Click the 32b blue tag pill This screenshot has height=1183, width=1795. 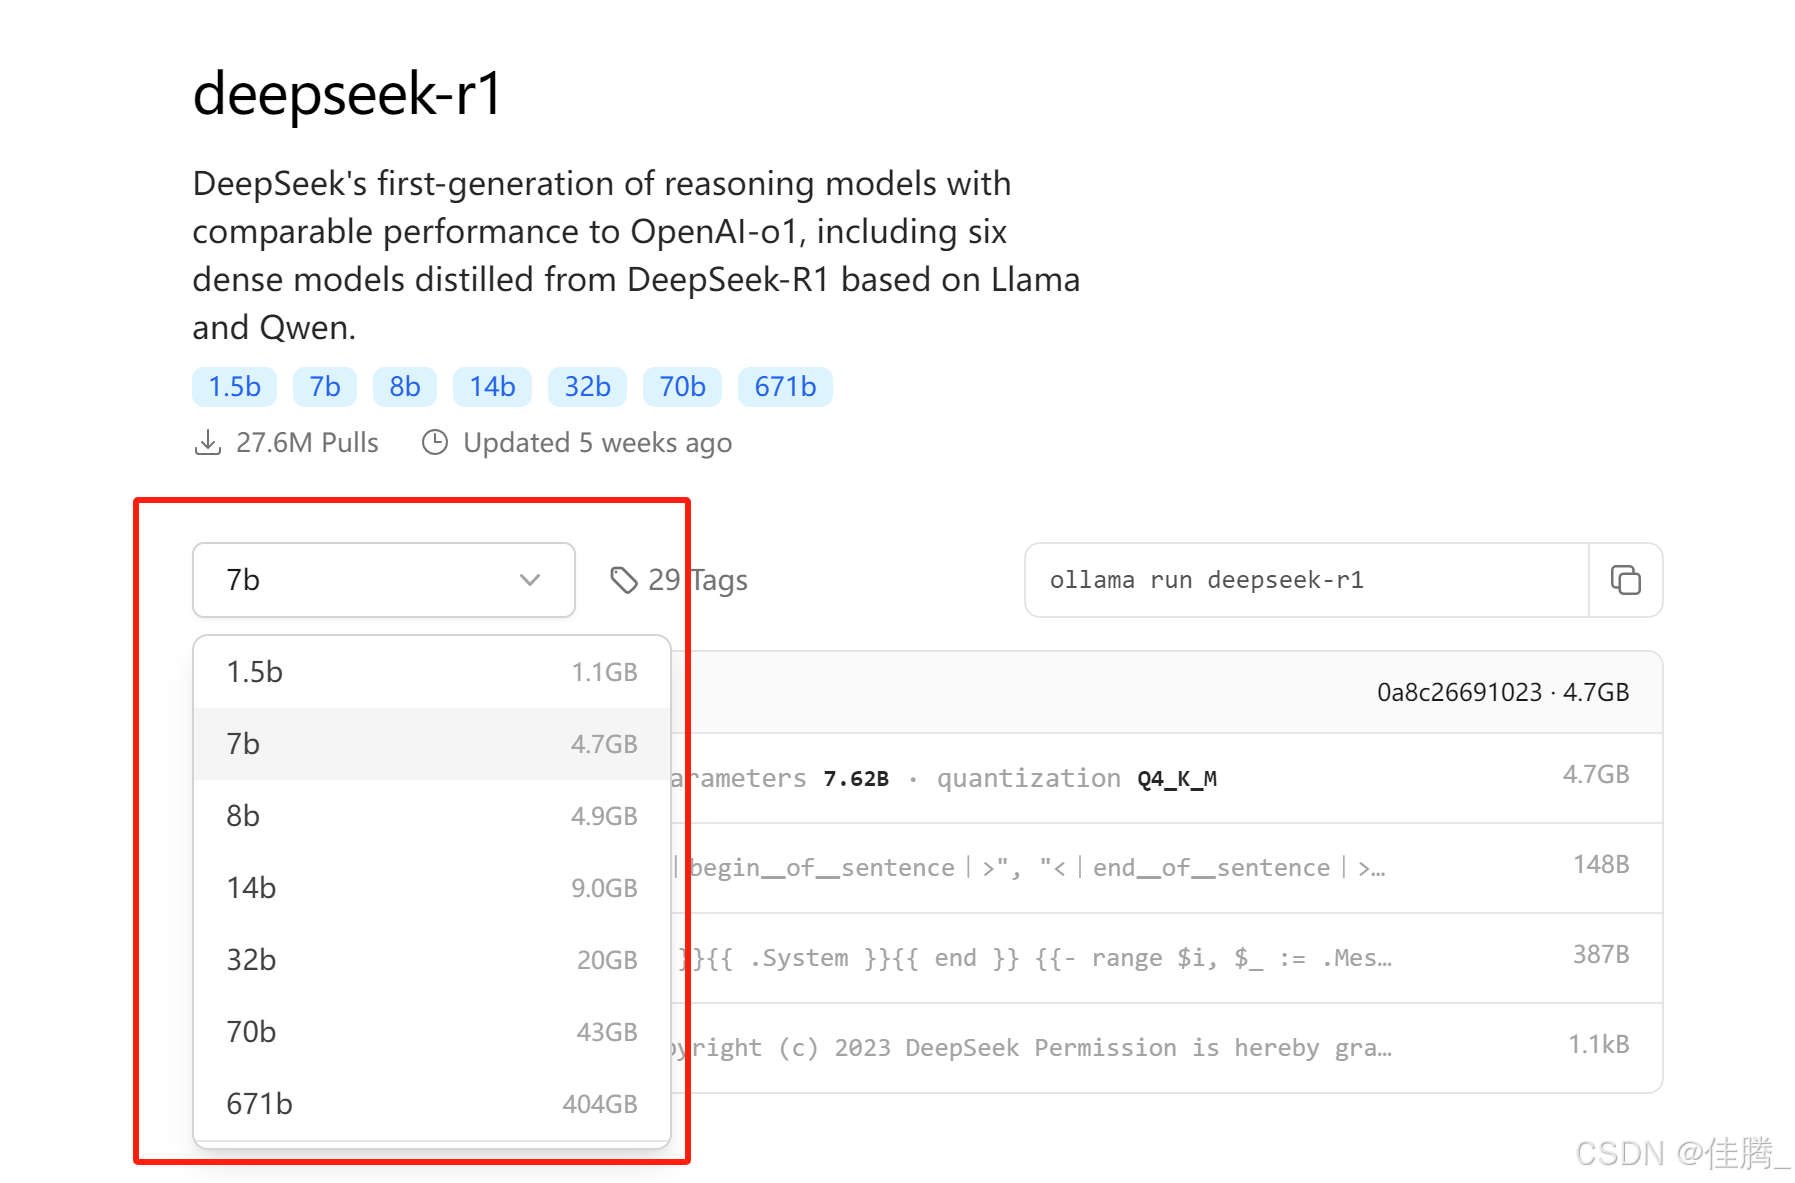pos(587,387)
